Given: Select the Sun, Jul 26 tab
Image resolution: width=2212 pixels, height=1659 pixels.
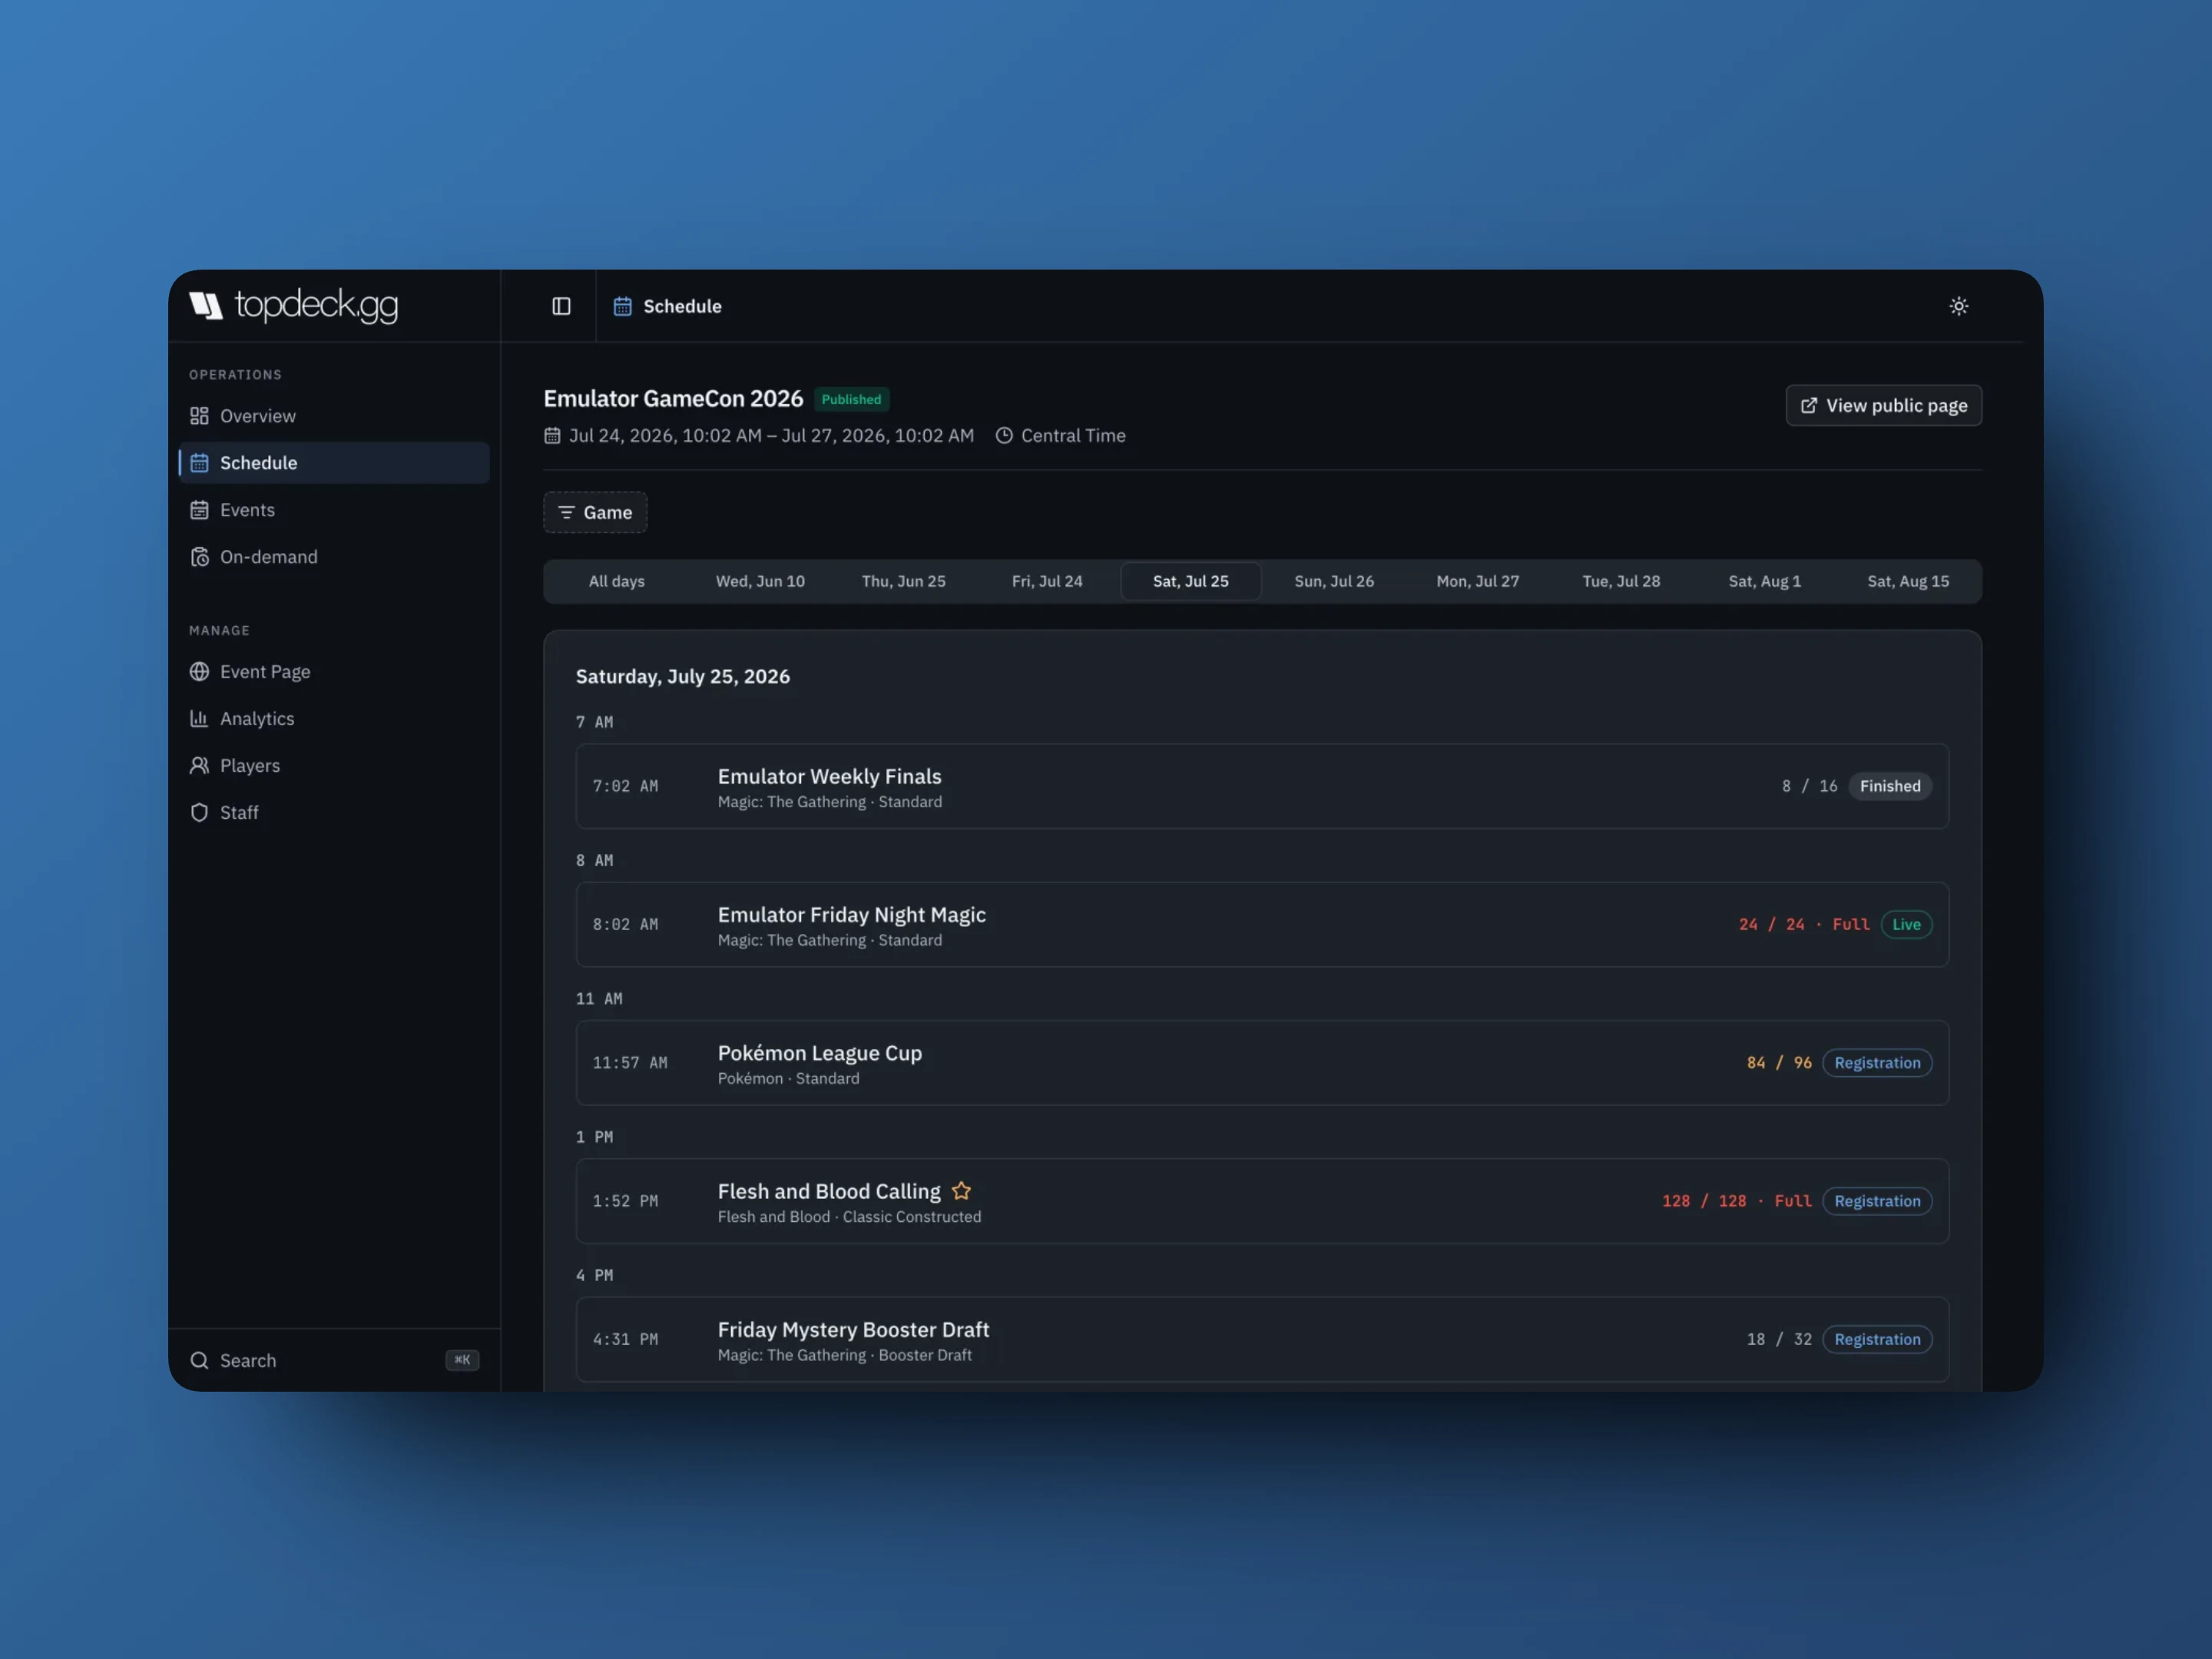Looking at the screenshot, I should tap(1334, 581).
